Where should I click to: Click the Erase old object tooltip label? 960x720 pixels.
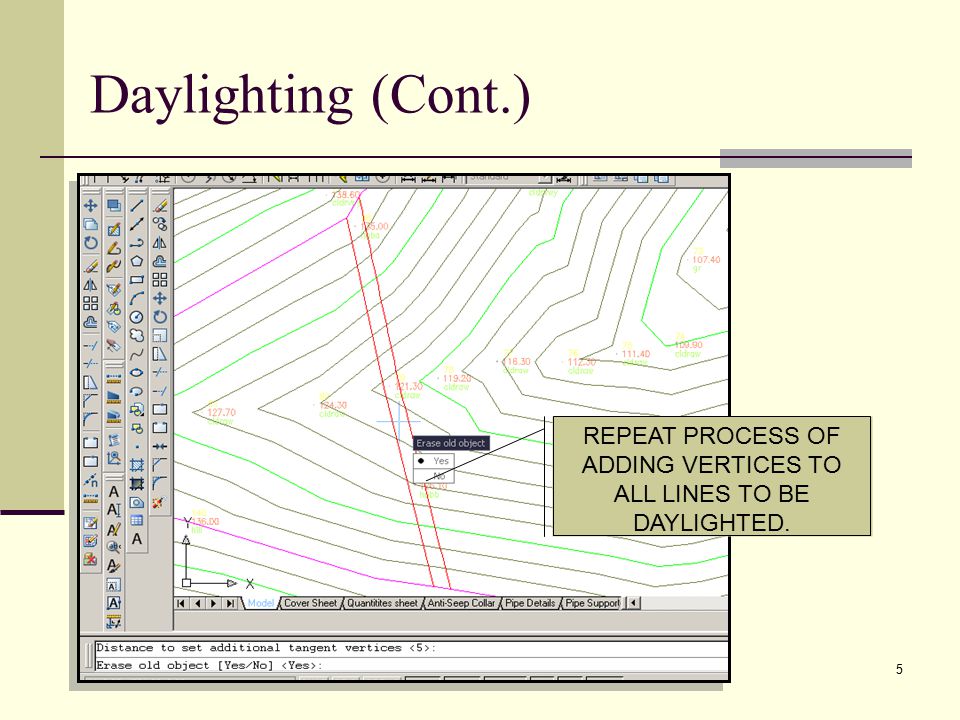451,443
